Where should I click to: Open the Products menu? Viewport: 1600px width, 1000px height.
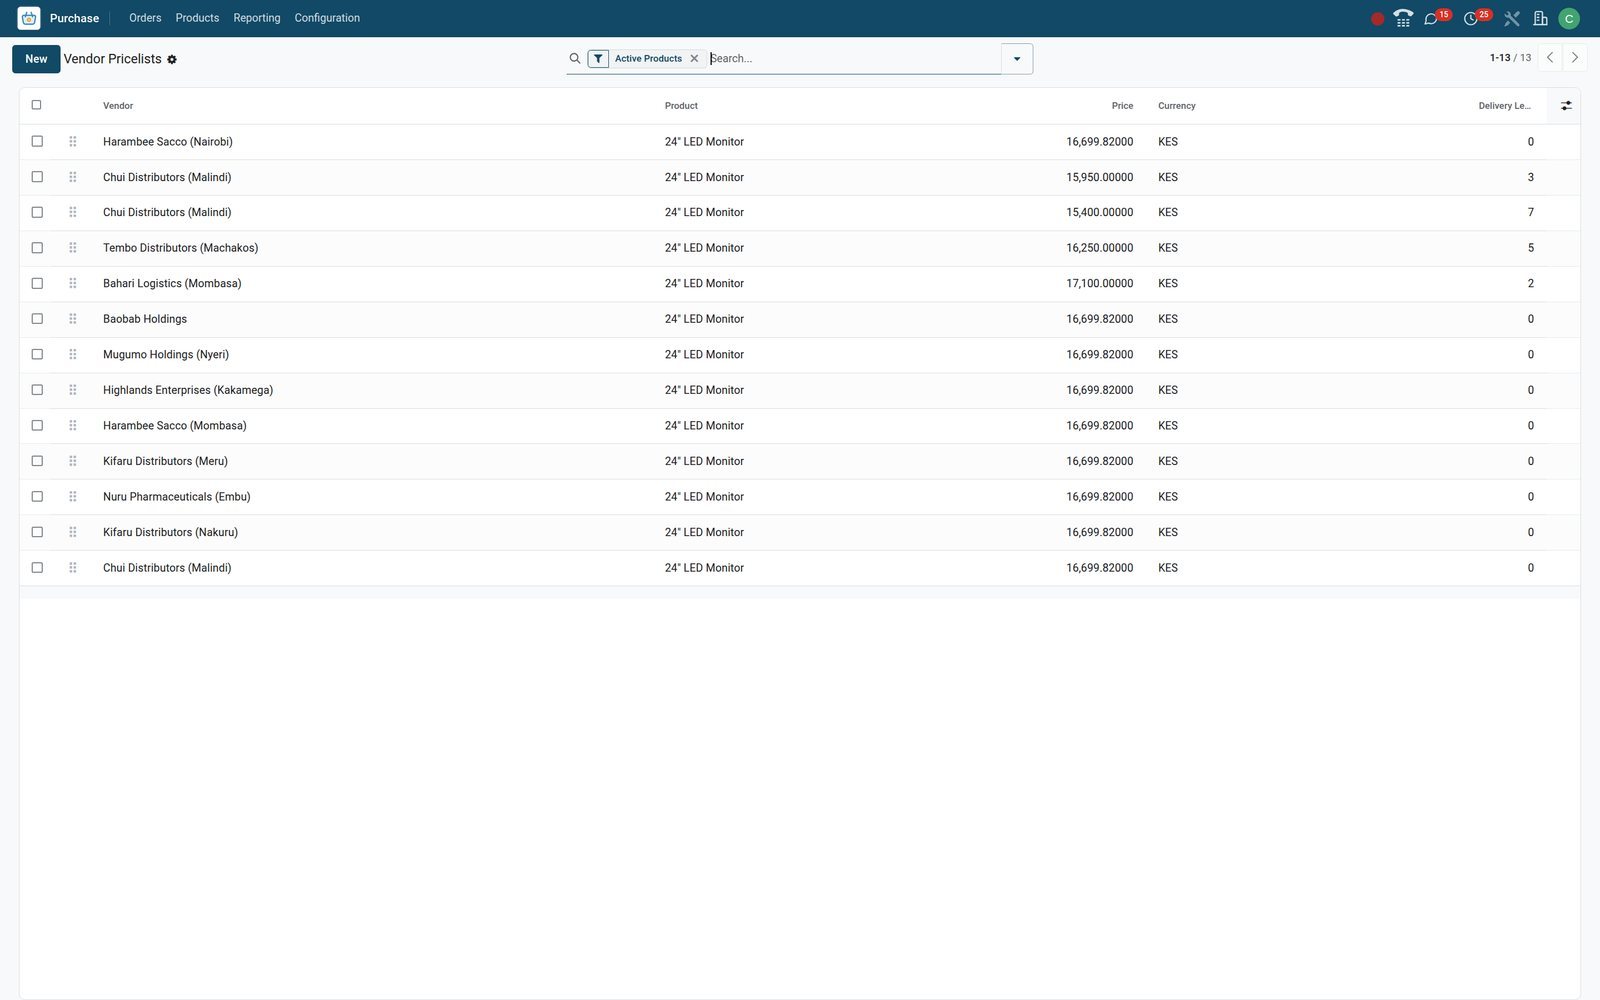pos(197,18)
